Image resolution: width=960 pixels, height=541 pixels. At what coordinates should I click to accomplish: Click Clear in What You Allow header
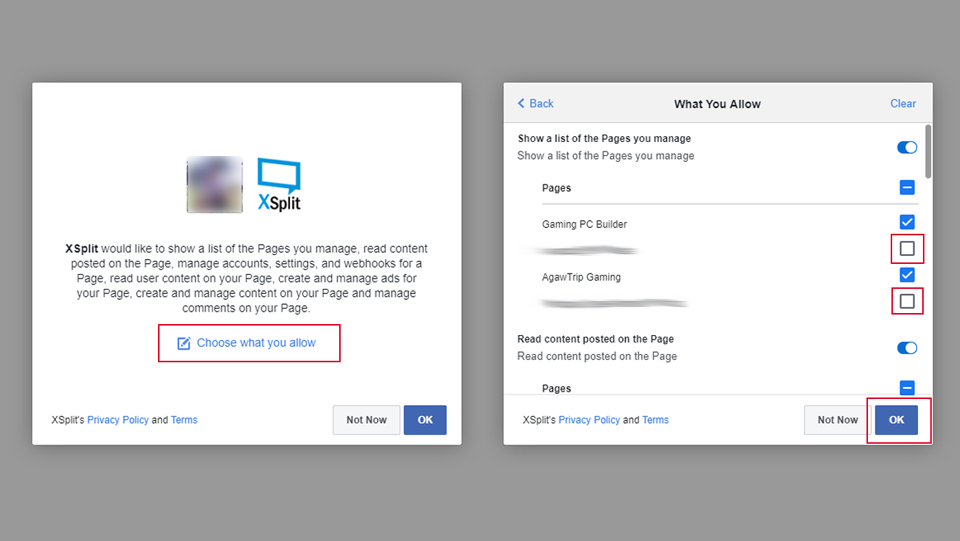903,103
